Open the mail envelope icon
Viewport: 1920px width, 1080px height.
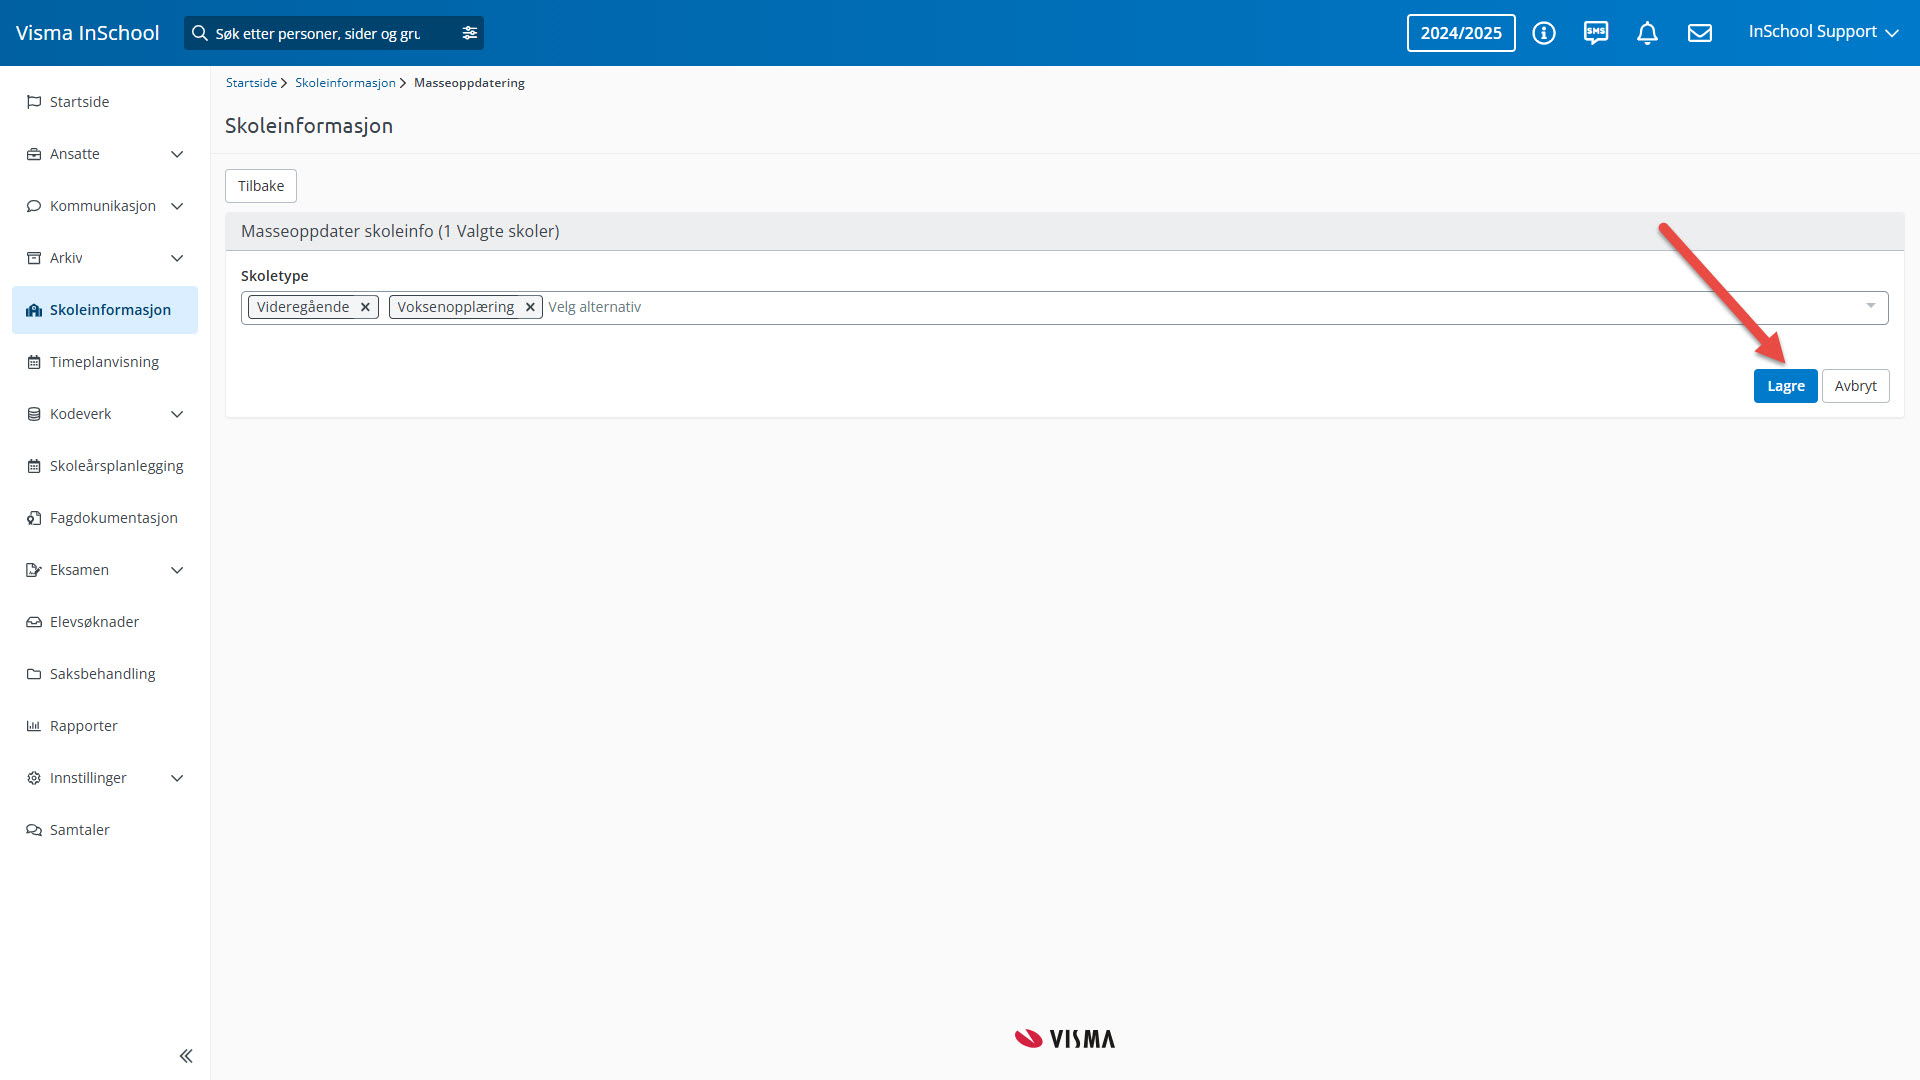point(1700,33)
